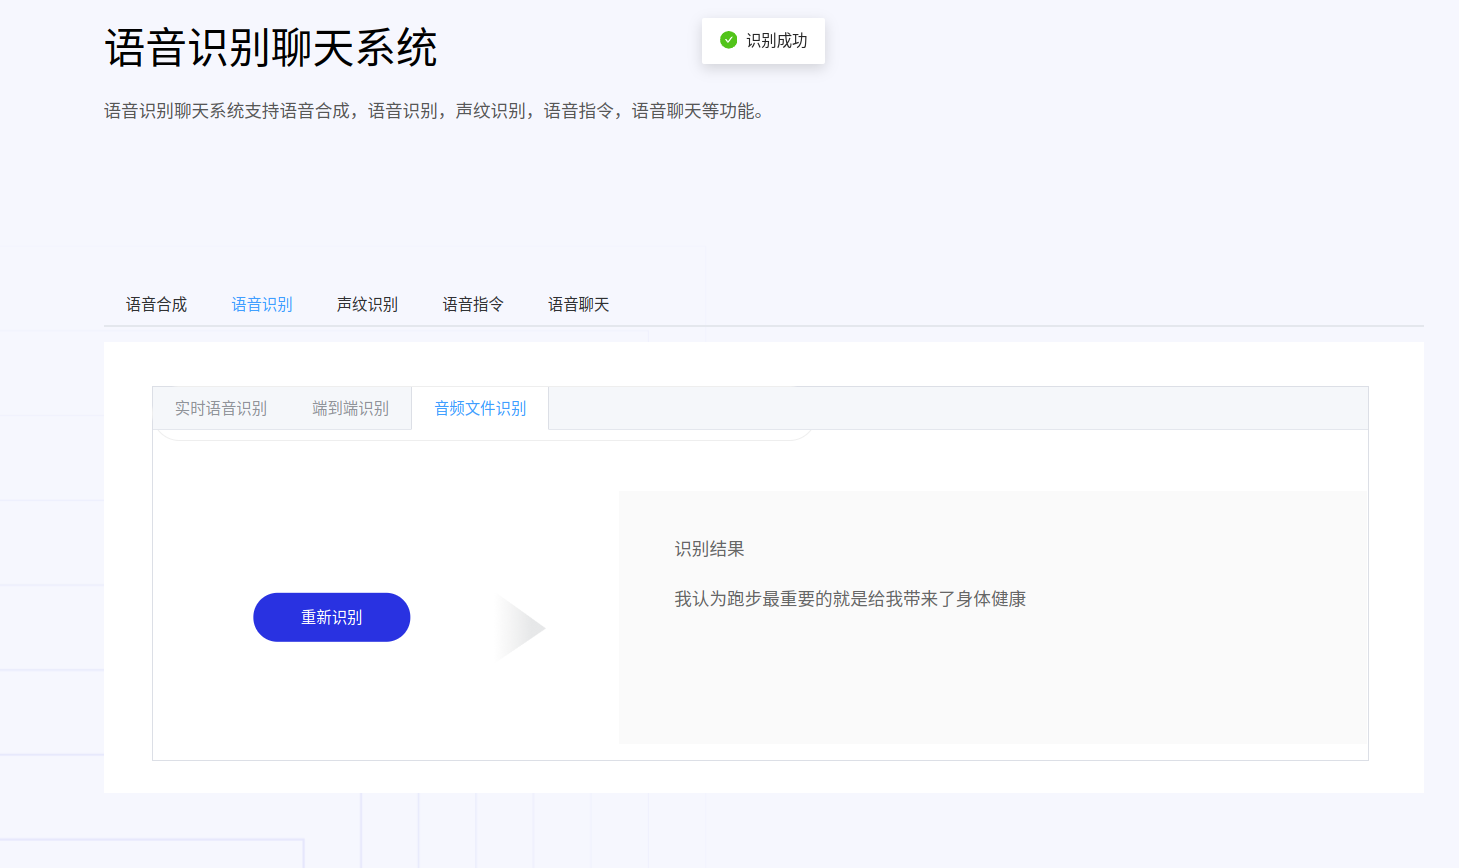Open the 语音聊天 tab
This screenshot has width=1459, height=868.
(x=578, y=305)
